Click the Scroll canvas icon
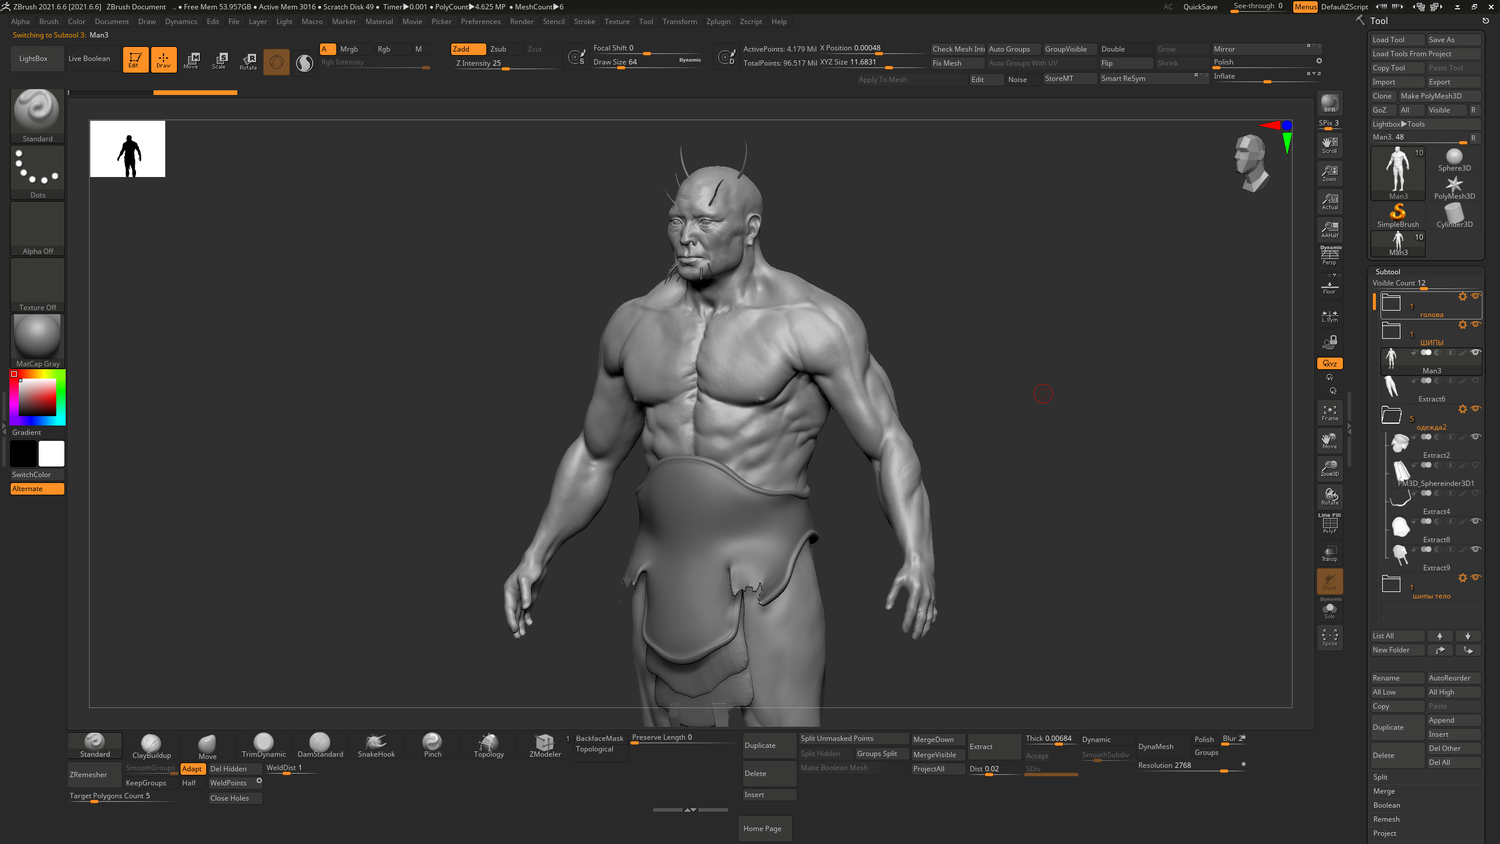The image size is (1500, 844). [x=1329, y=145]
